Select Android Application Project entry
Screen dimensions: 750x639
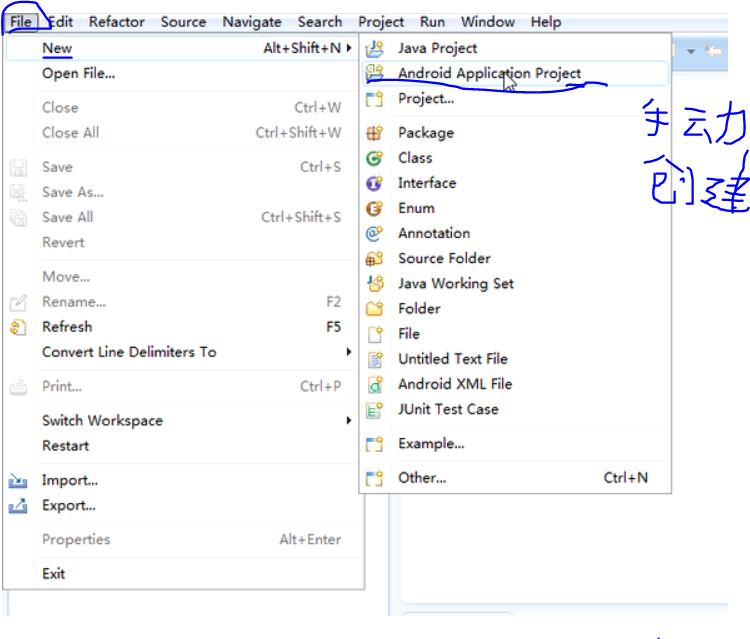(x=515, y=73)
